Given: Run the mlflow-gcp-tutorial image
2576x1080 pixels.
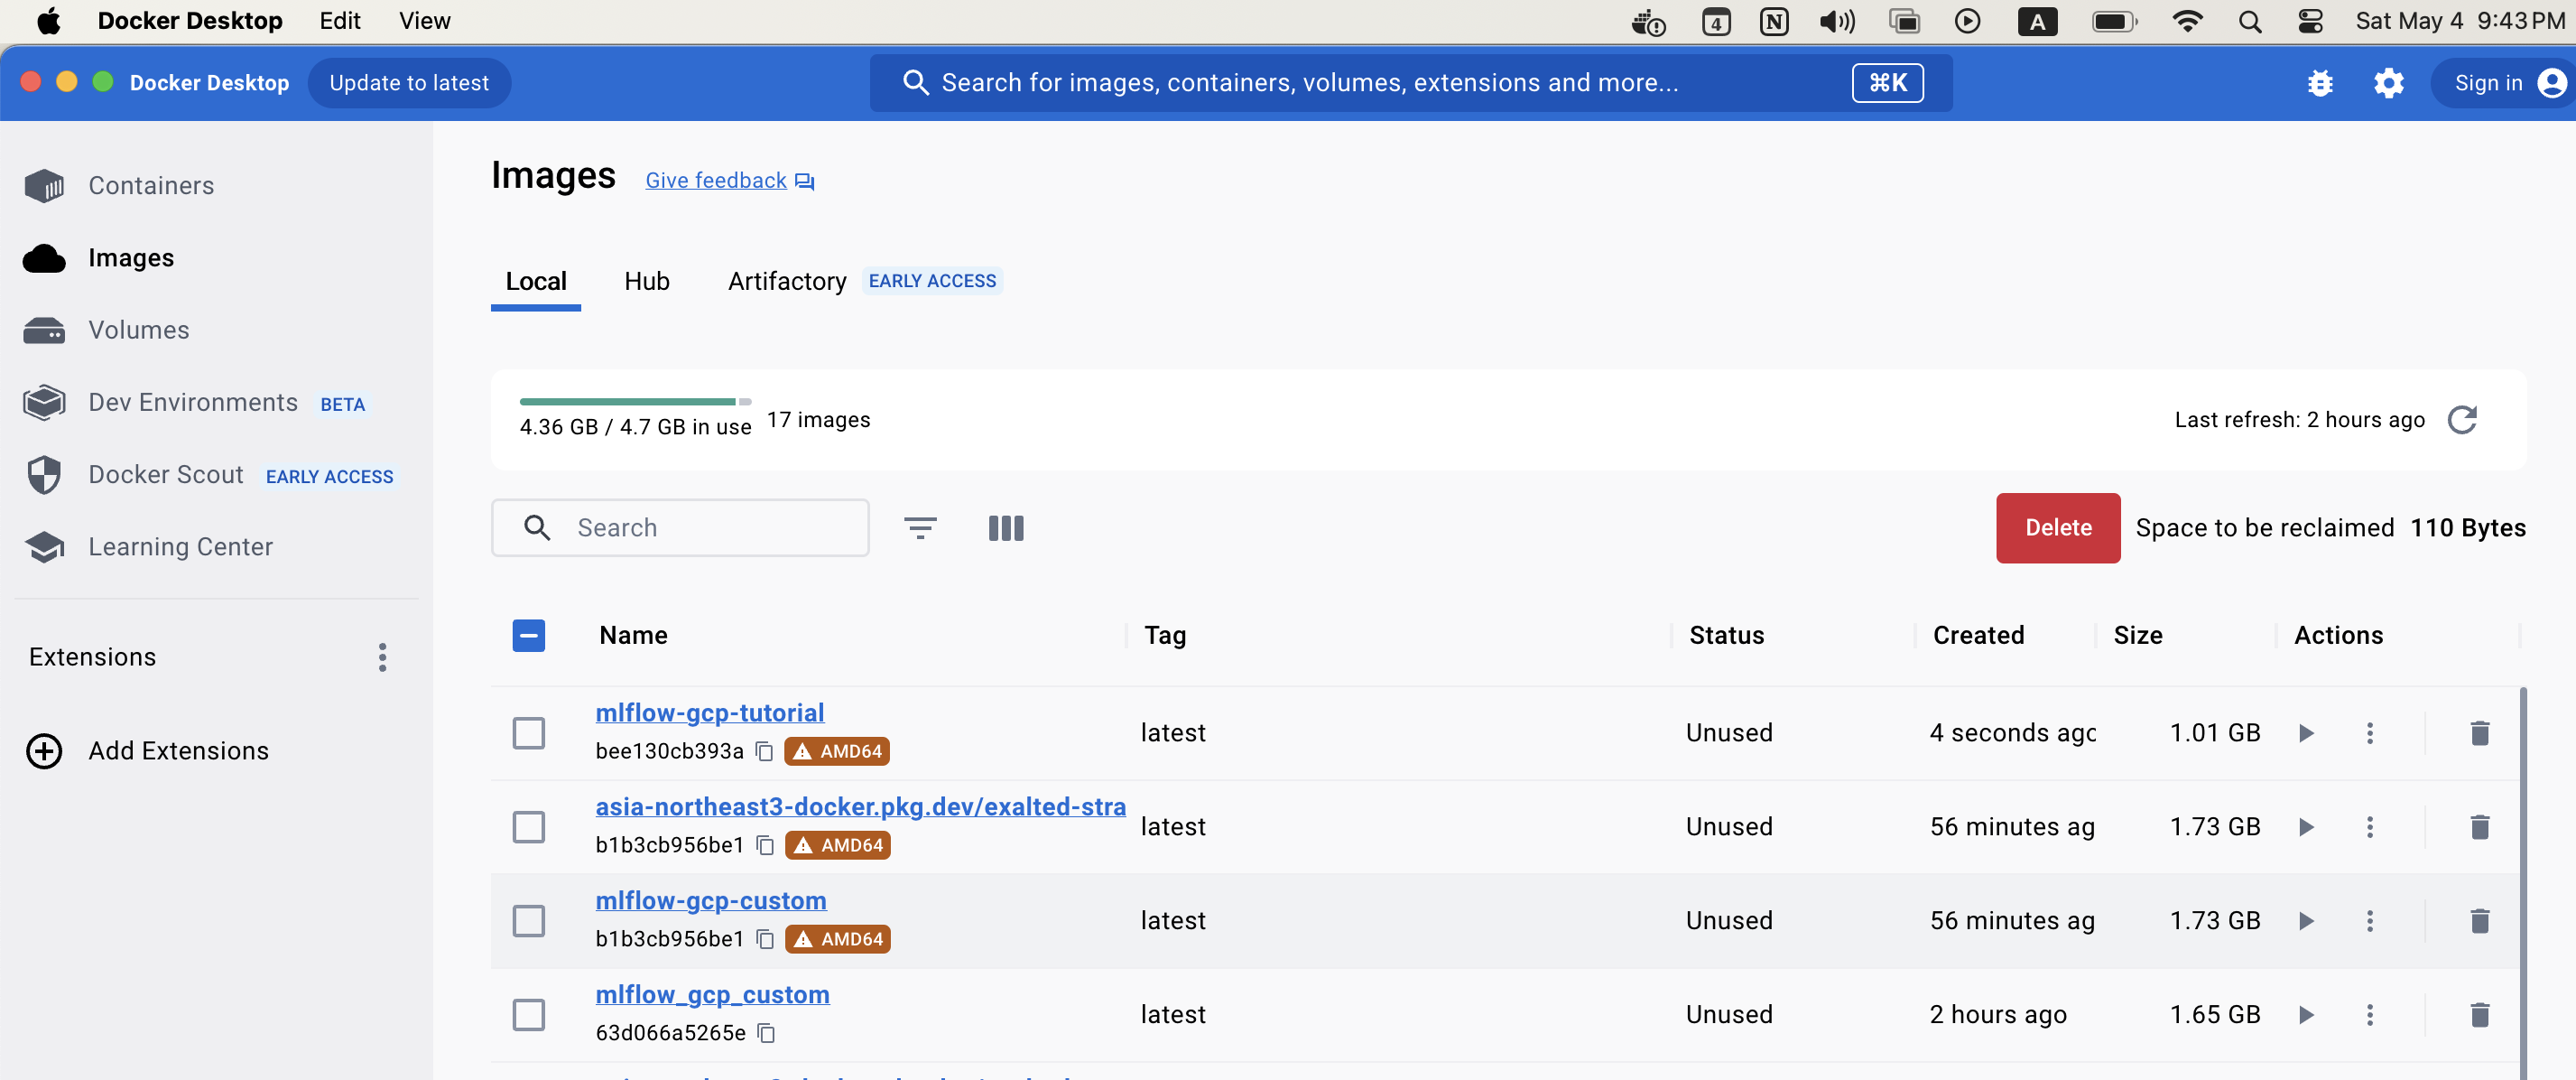Looking at the screenshot, I should pyautogui.click(x=2306, y=733).
